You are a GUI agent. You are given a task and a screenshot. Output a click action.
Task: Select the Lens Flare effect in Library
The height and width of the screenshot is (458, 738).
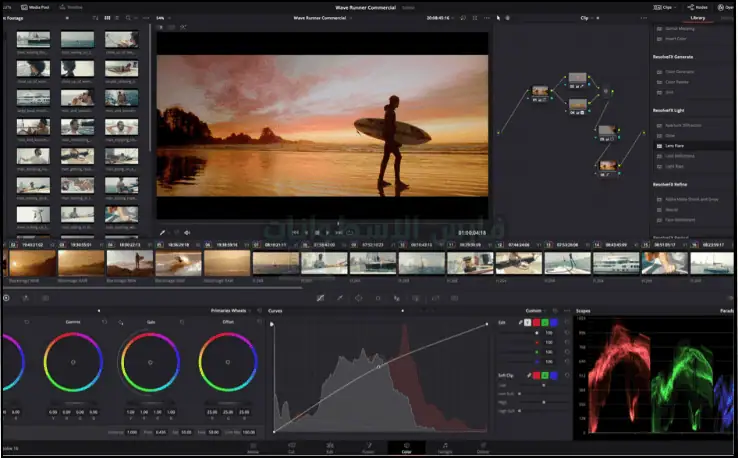click(x=673, y=146)
